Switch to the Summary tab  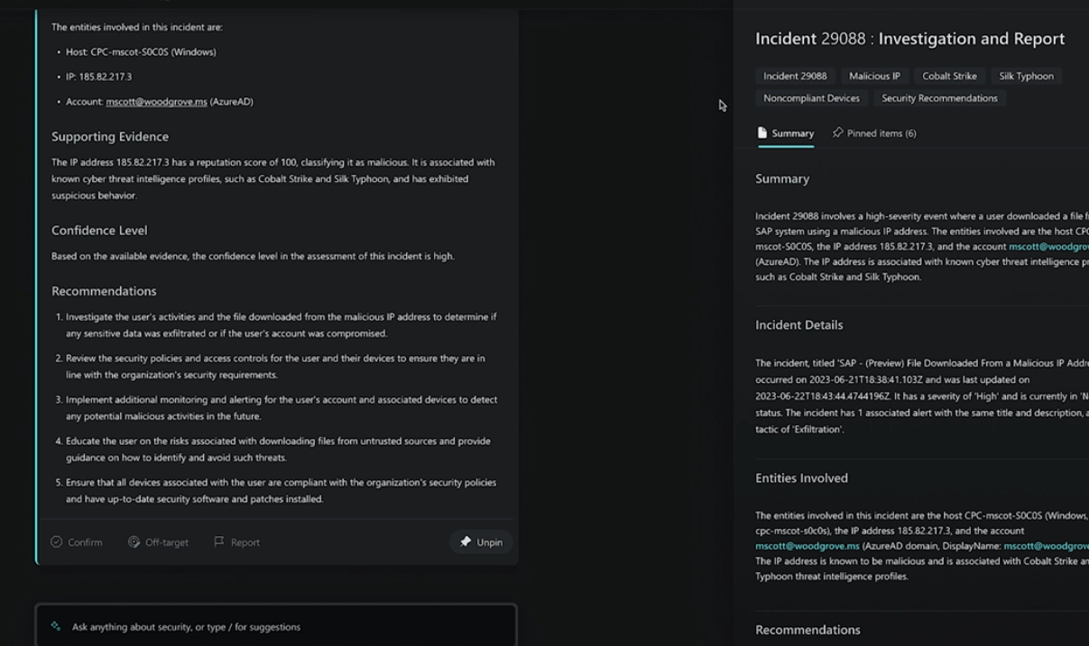click(785, 133)
